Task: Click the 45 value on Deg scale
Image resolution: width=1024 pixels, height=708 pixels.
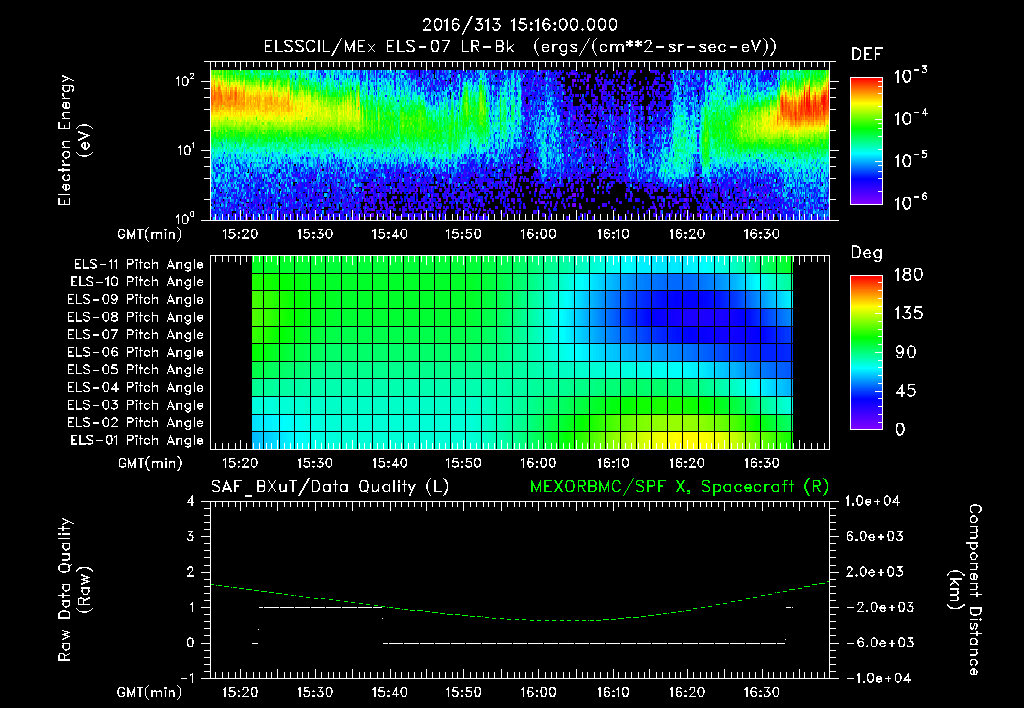Action: (906, 391)
